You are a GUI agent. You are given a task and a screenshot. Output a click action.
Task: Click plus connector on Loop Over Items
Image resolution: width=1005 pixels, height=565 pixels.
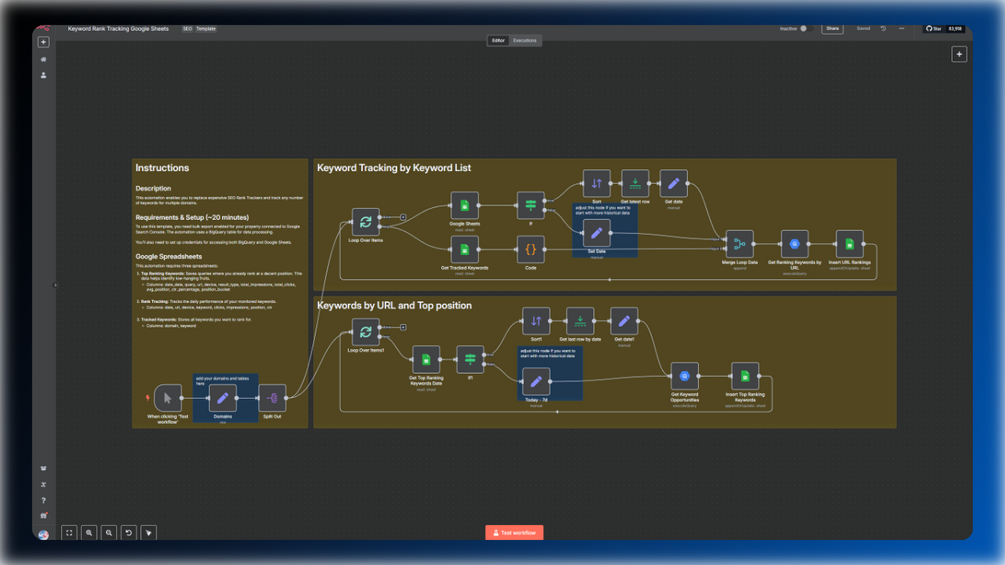tap(403, 217)
